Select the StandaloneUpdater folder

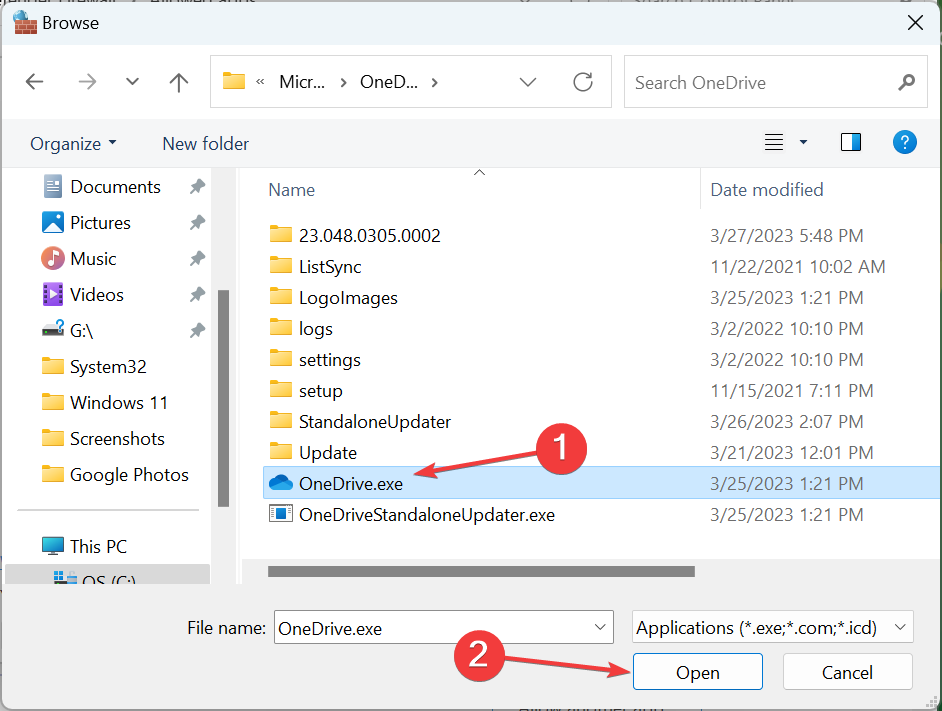(374, 422)
